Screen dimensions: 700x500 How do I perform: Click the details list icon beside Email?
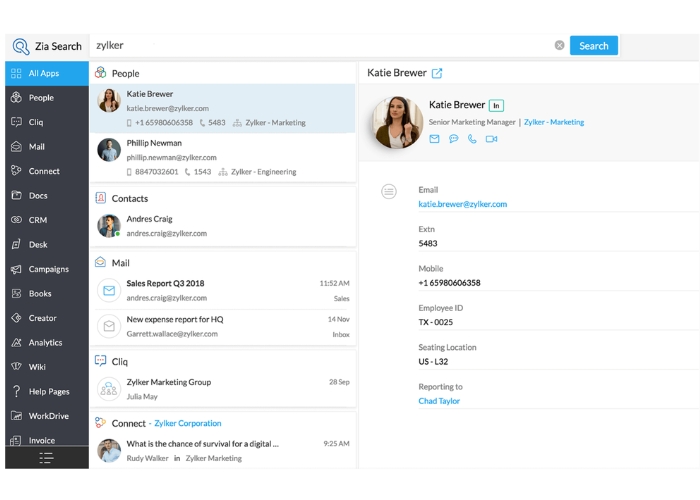click(x=389, y=192)
